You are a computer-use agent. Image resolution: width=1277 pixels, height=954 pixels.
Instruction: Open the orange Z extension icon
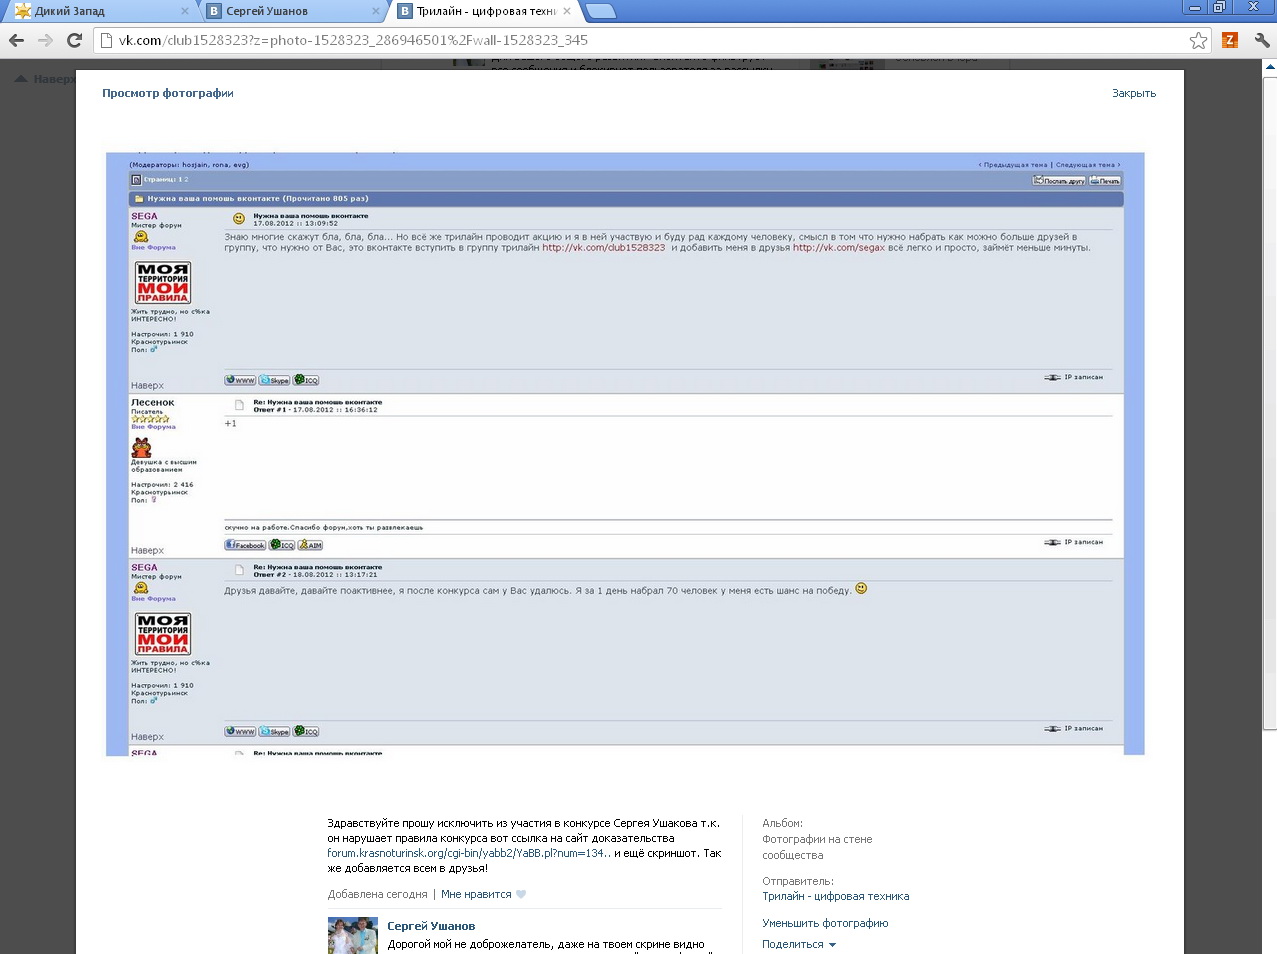point(1230,40)
